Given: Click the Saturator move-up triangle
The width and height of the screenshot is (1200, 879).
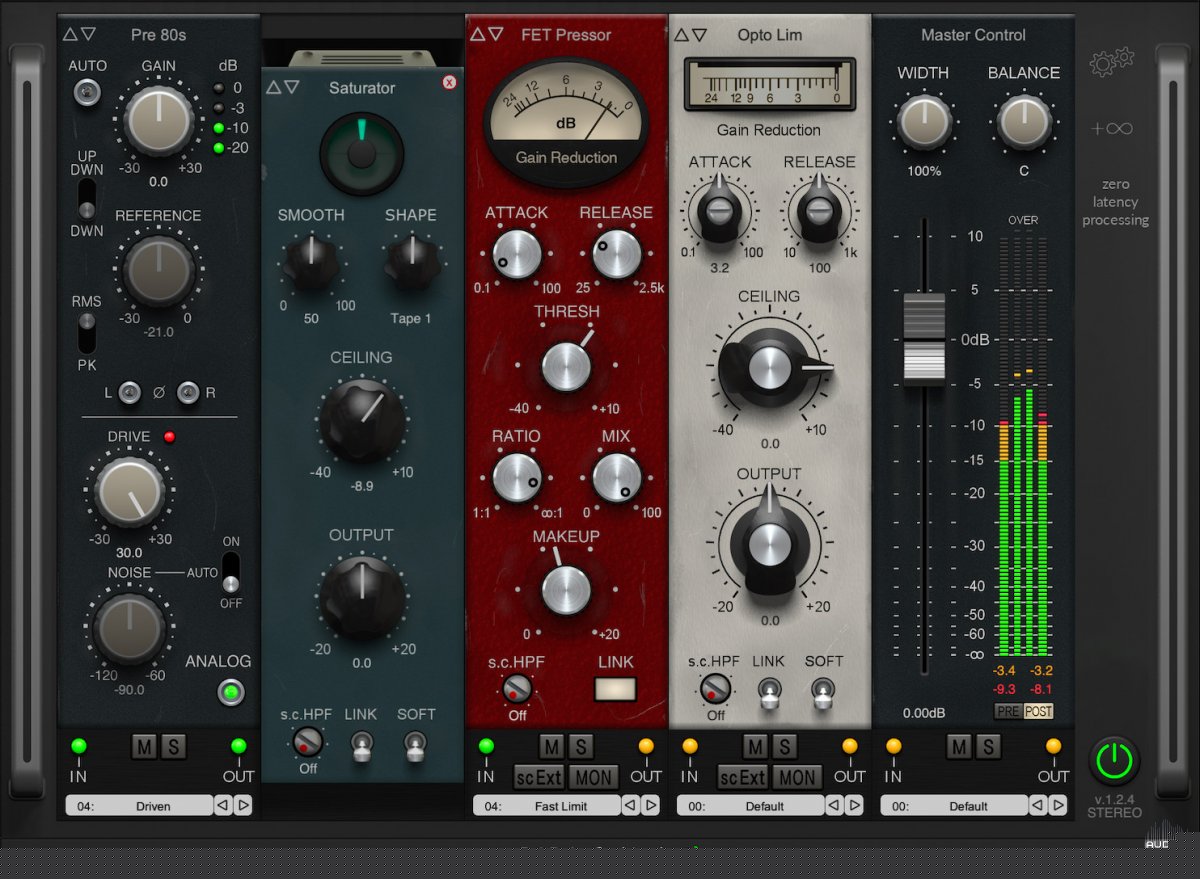Looking at the screenshot, I should coord(273,87).
